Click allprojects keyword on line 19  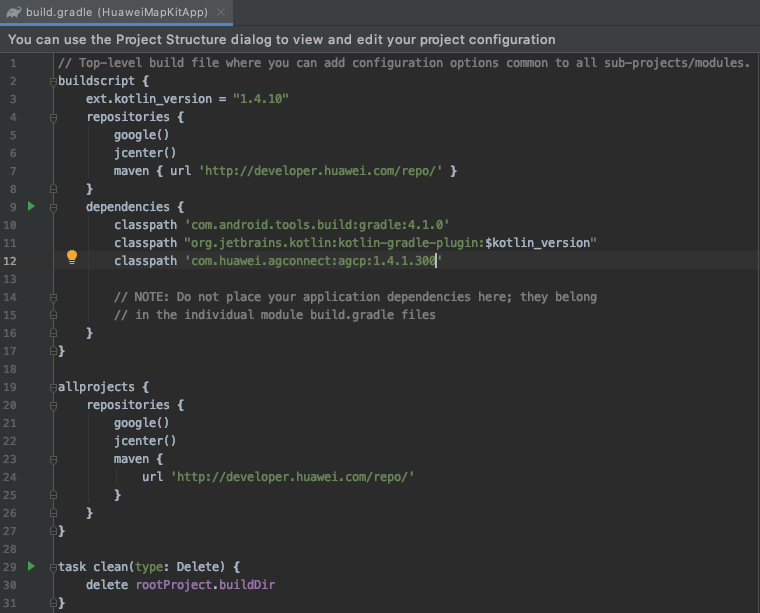(x=96, y=387)
